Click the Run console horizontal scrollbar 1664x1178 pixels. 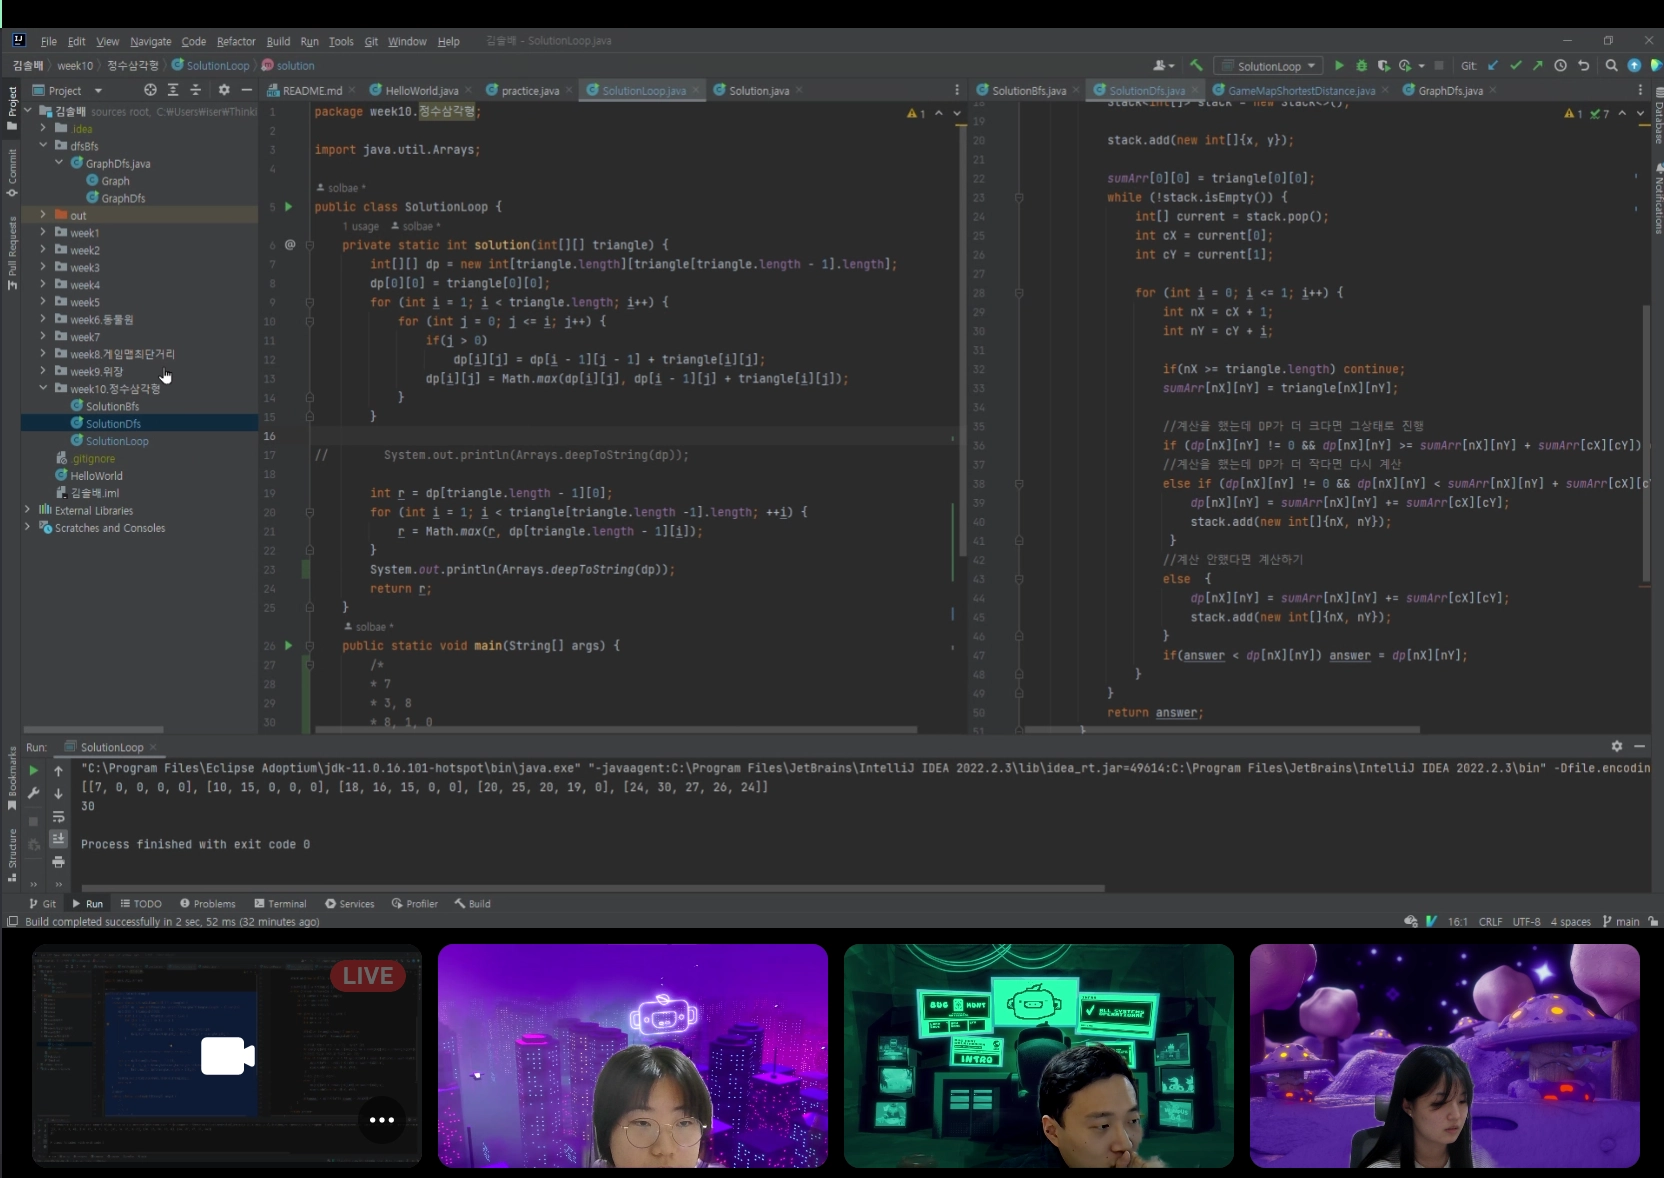click(x=592, y=888)
